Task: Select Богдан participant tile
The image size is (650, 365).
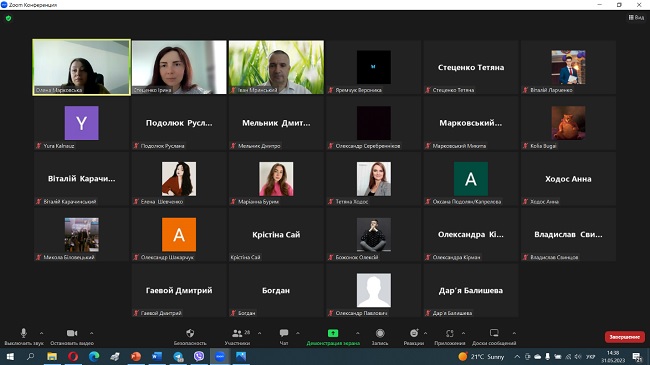Action: [276, 290]
